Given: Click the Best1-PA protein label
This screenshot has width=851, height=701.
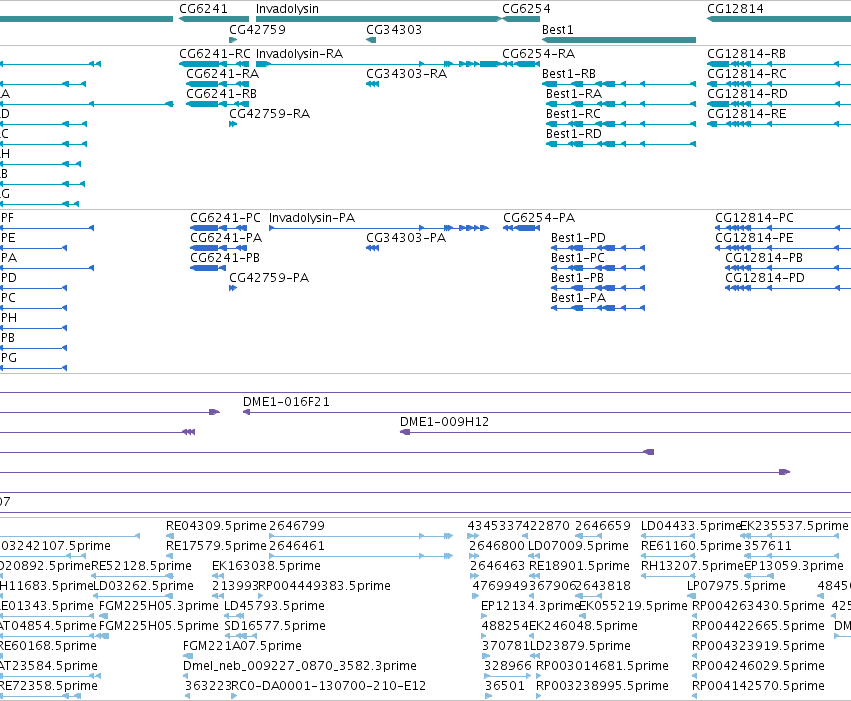Looking at the screenshot, I should click(578, 297).
